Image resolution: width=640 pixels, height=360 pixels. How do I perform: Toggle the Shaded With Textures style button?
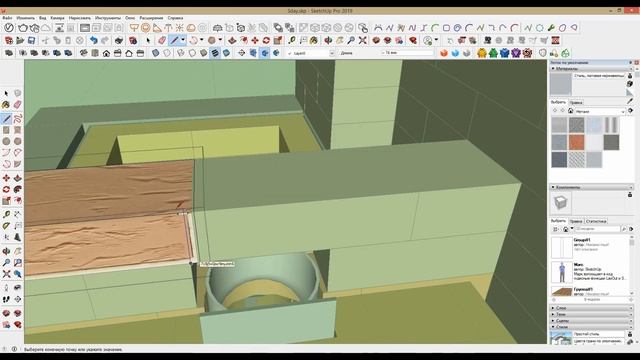(x=215, y=53)
